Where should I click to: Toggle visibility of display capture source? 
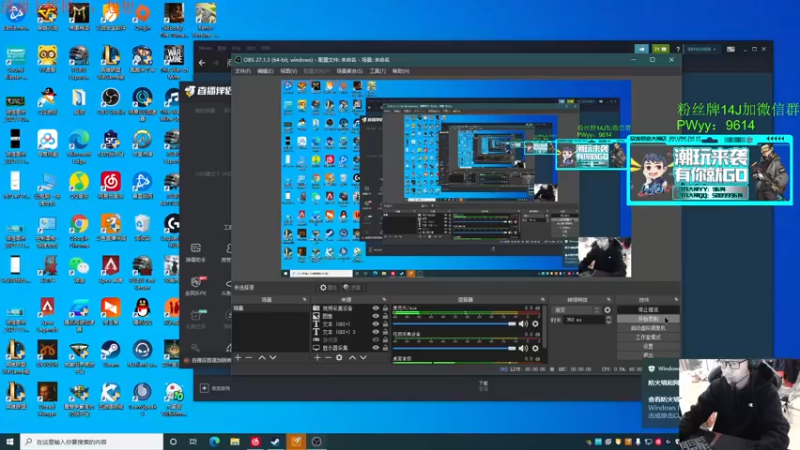(x=376, y=347)
